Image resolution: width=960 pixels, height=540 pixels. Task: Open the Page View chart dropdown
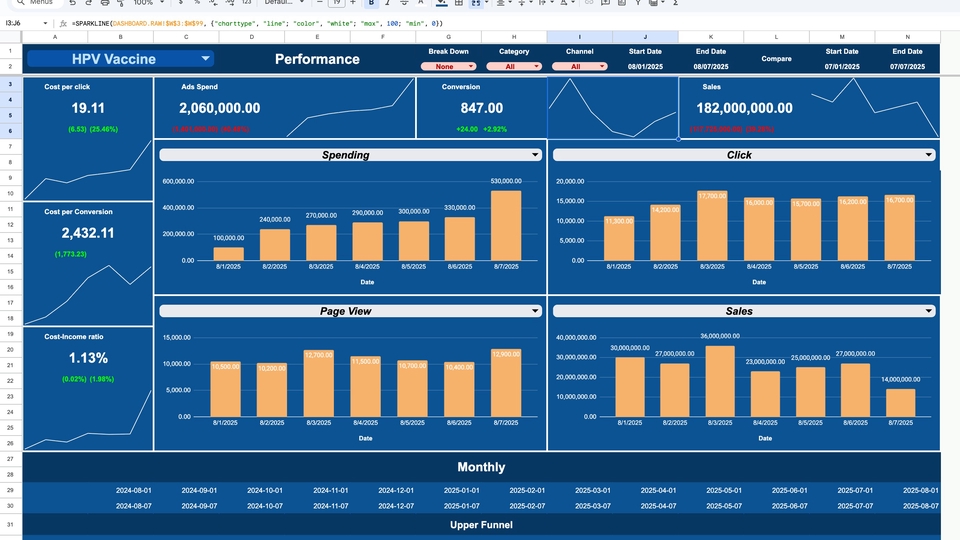coord(536,311)
